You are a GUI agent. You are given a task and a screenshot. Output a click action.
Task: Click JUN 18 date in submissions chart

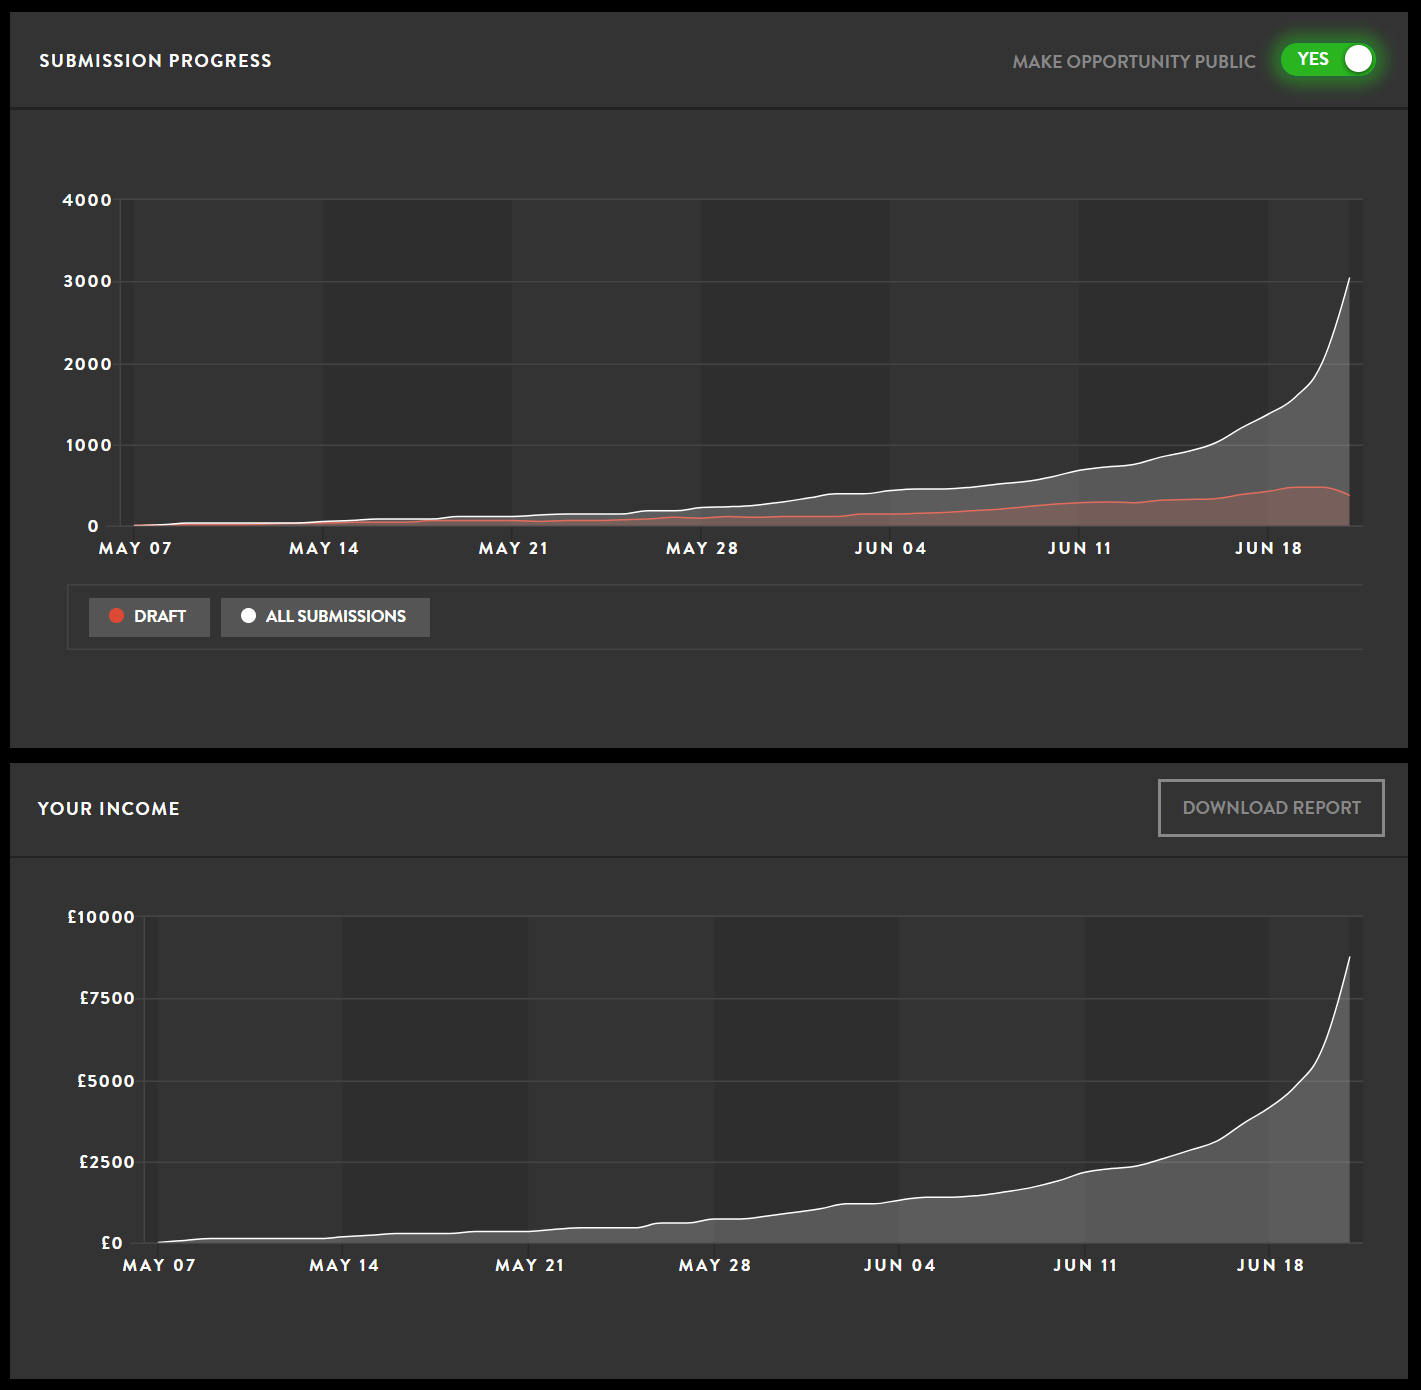click(x=1268, y=548)
